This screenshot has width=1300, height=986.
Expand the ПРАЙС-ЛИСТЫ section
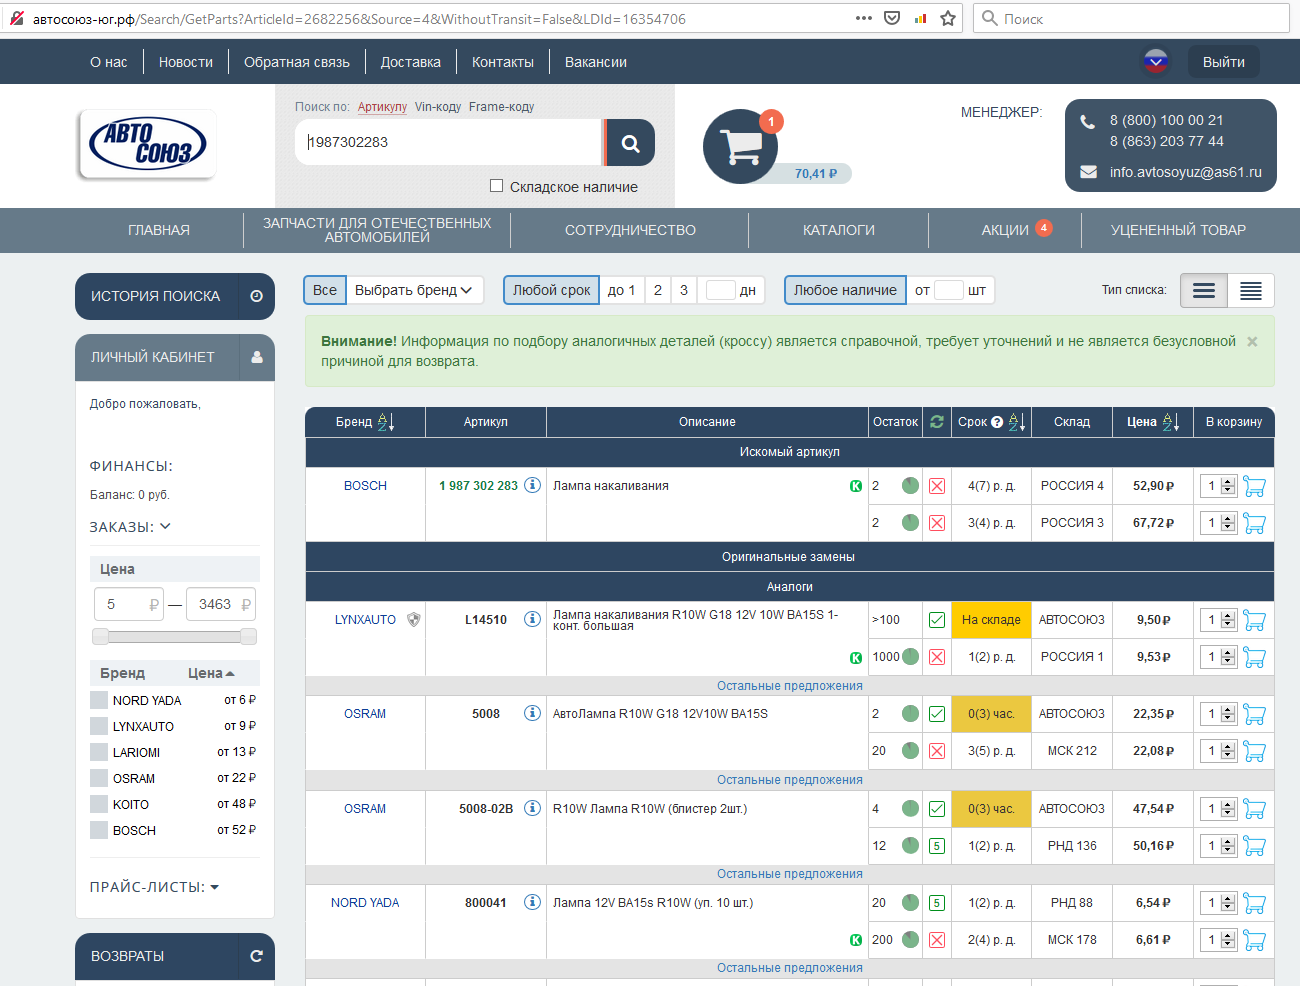[154, 887]
